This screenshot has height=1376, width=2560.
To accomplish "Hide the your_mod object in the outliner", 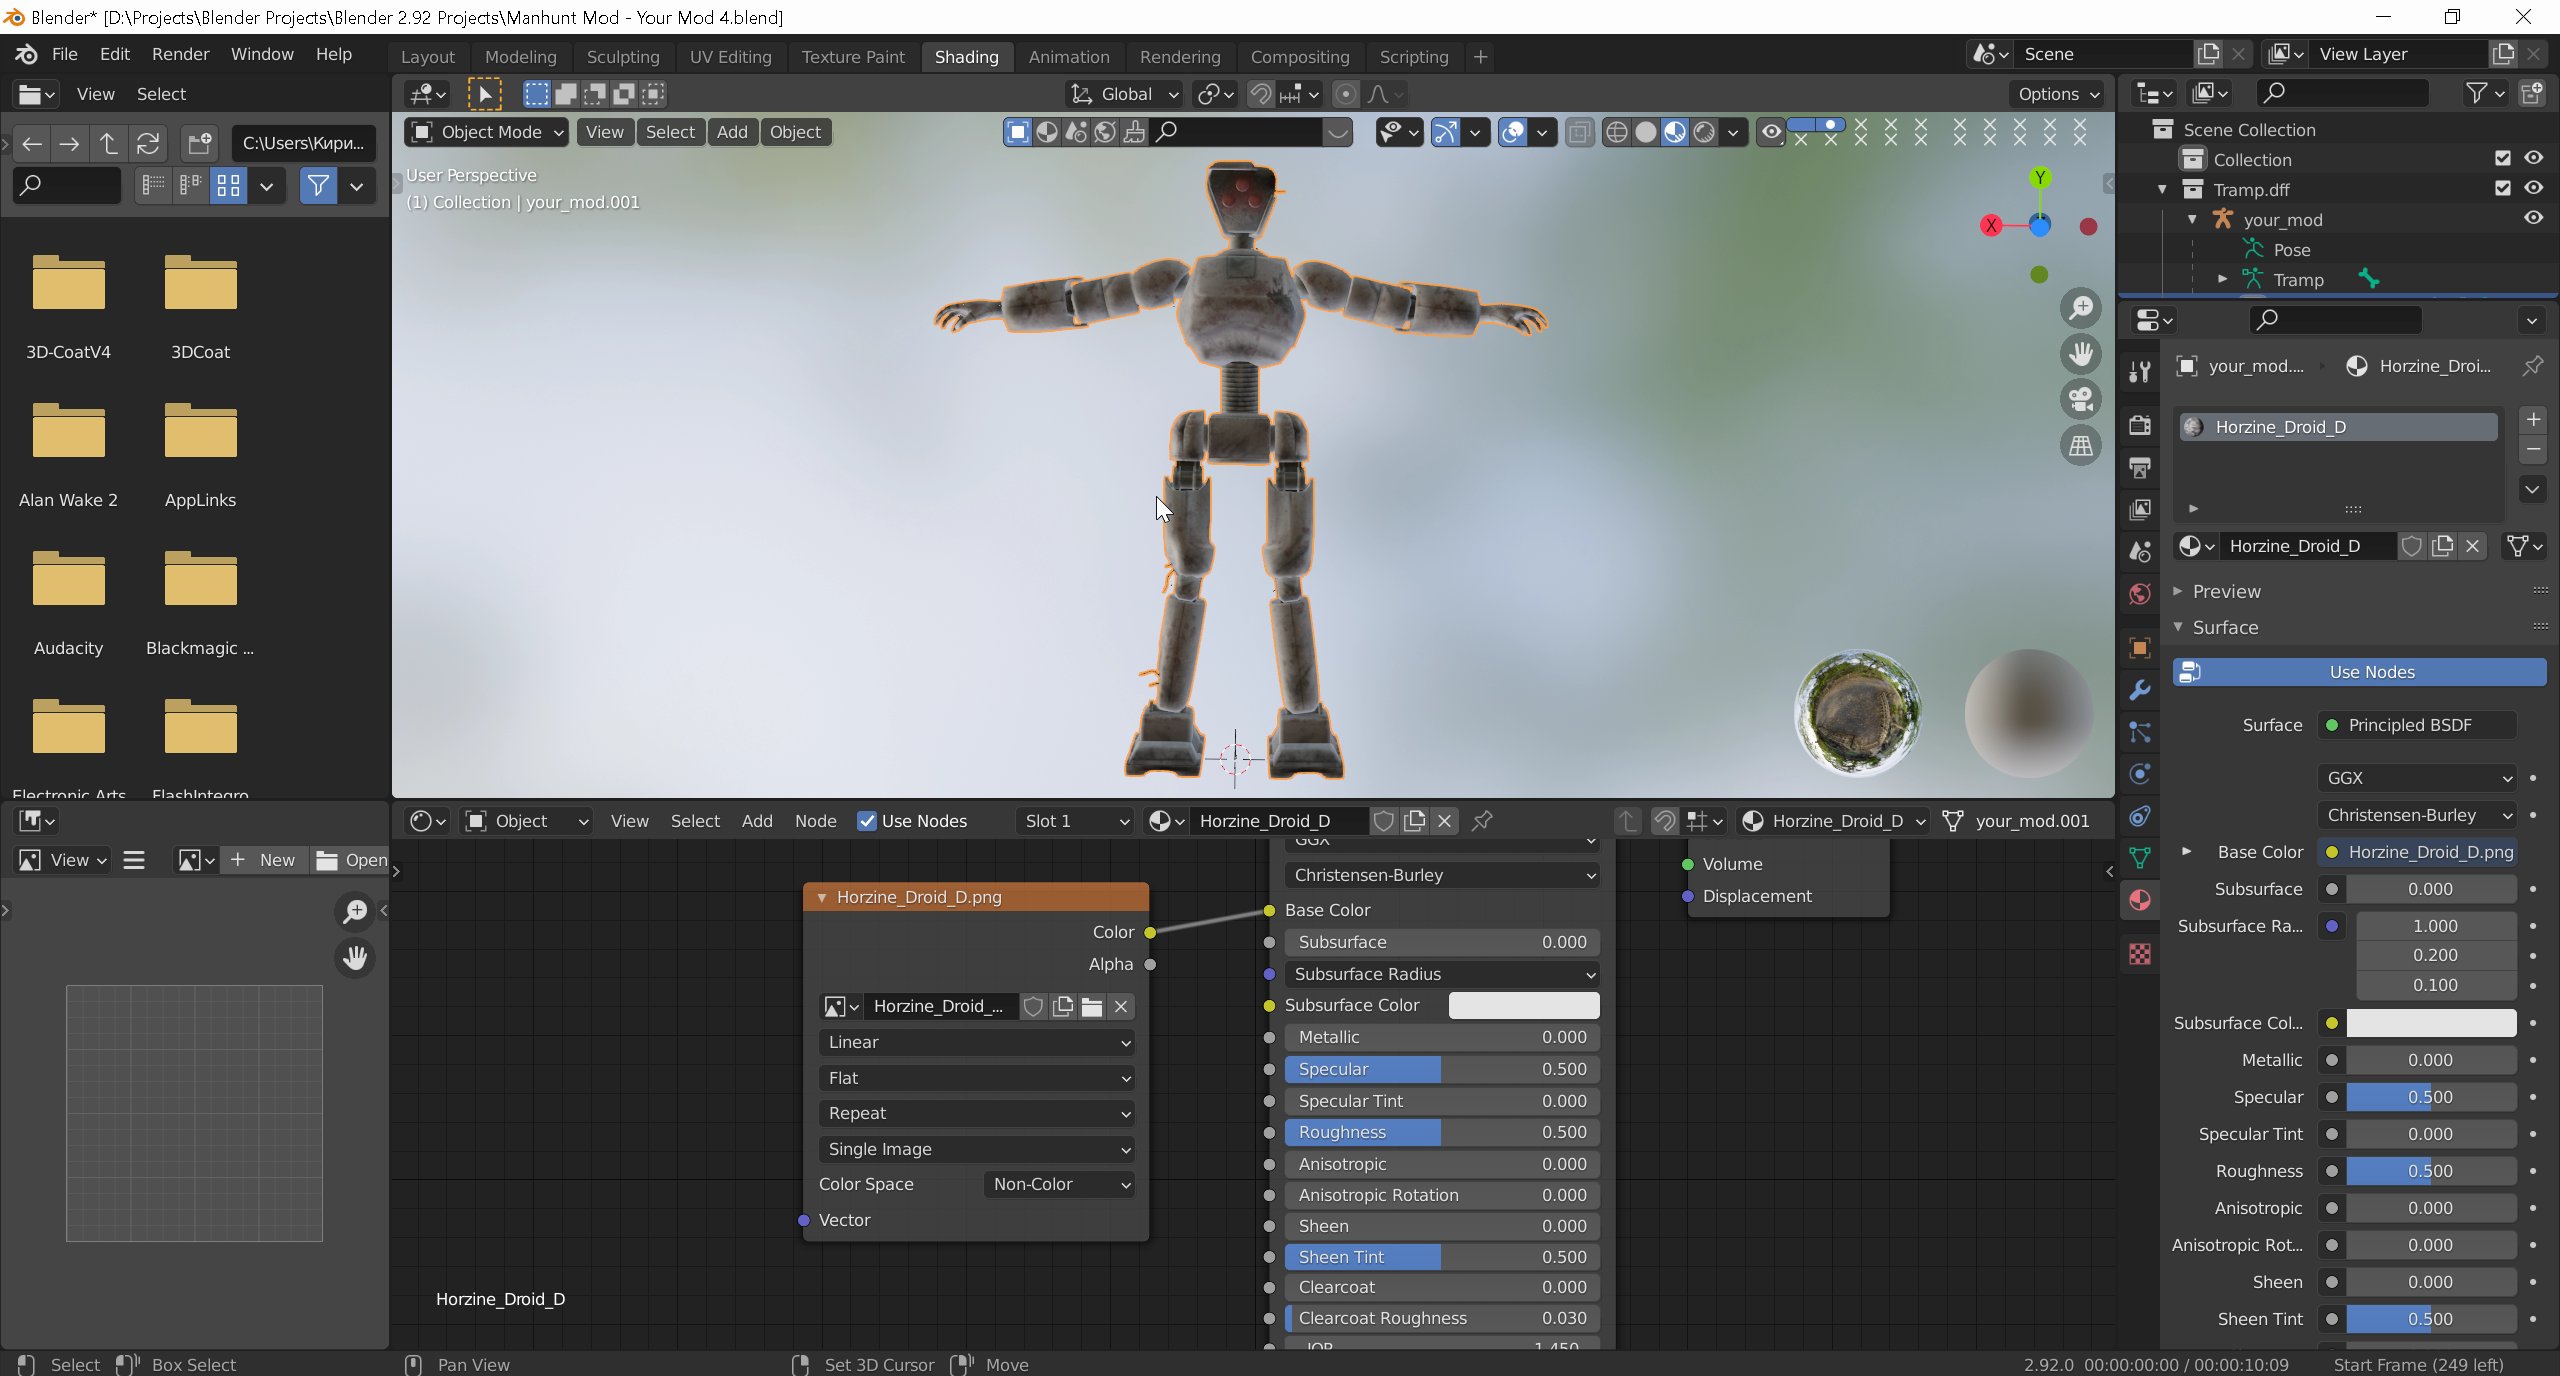I will 2533,218.
